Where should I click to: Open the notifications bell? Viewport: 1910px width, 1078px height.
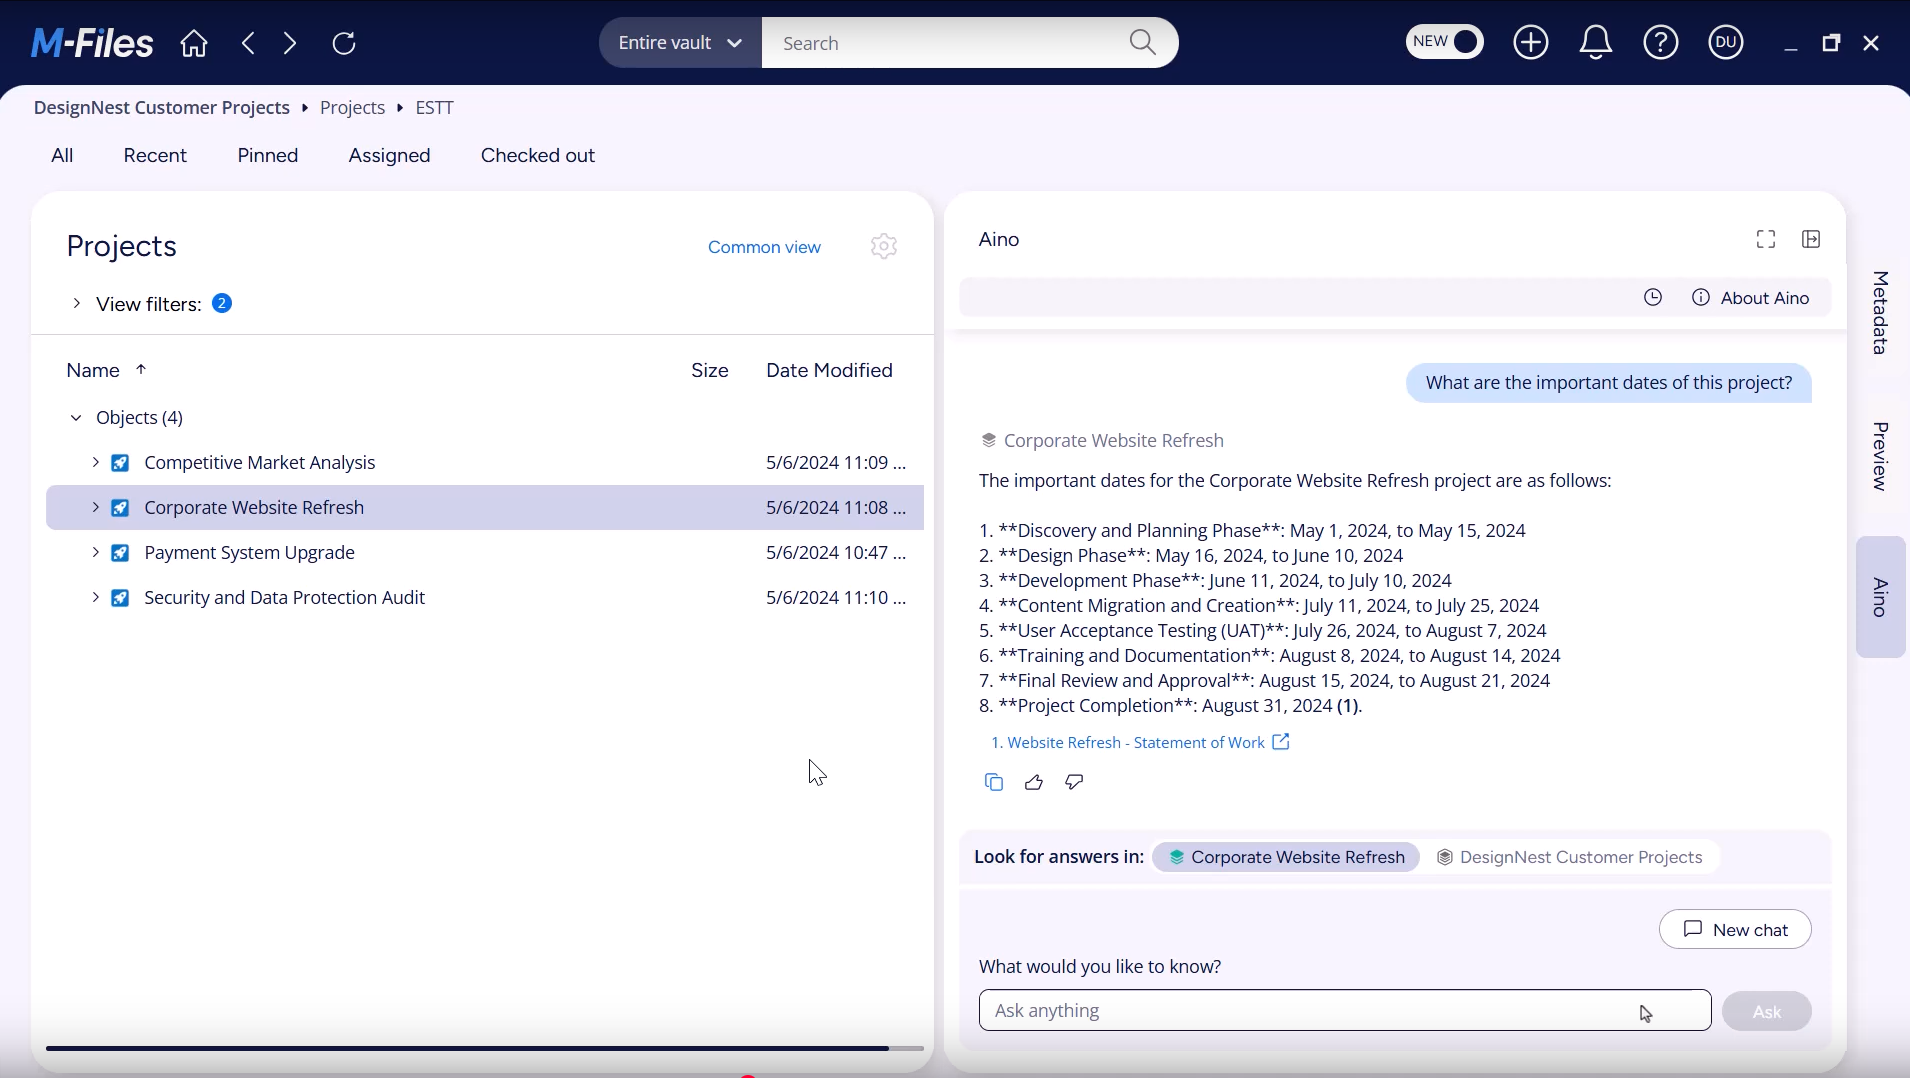(1596, 43)
